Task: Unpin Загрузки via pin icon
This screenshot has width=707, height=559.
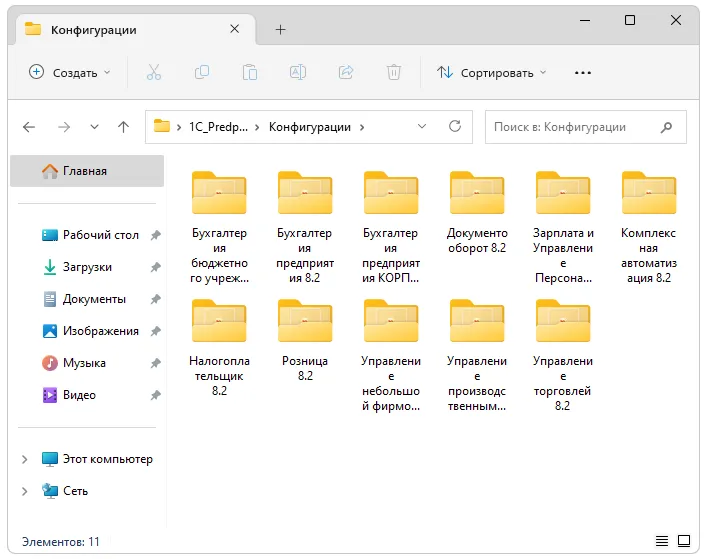Action: point(156,267)
